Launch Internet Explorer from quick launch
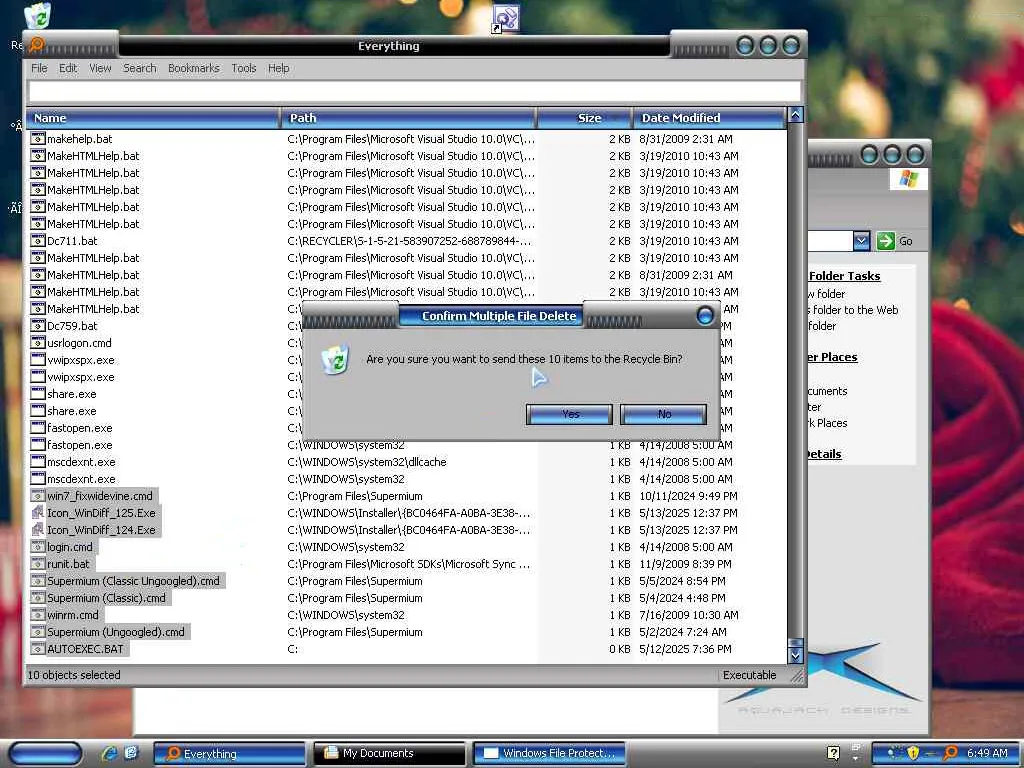Image resolution: width=1024 pixels, height=768 pixels. click(109, 754)
